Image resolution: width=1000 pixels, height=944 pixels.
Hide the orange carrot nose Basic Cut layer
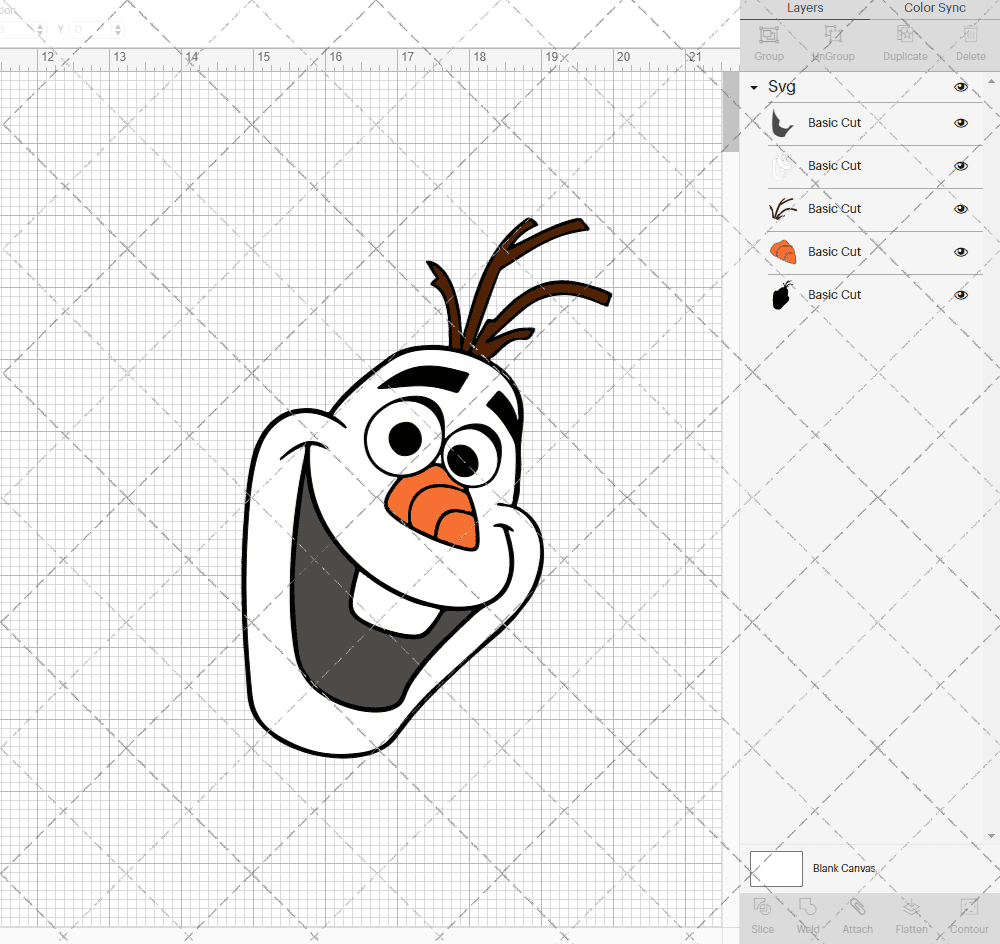pyautogui.click(x=960, y=252)
